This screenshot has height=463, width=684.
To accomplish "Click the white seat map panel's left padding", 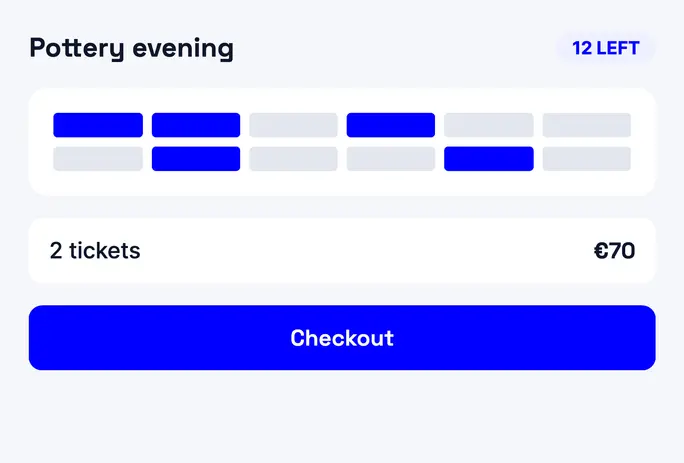I will pos(41,142).
